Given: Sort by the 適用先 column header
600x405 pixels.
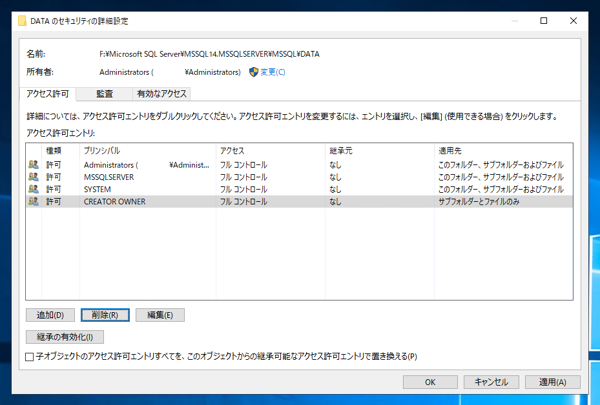Looking at the screenshot, I should pos(504,151).
